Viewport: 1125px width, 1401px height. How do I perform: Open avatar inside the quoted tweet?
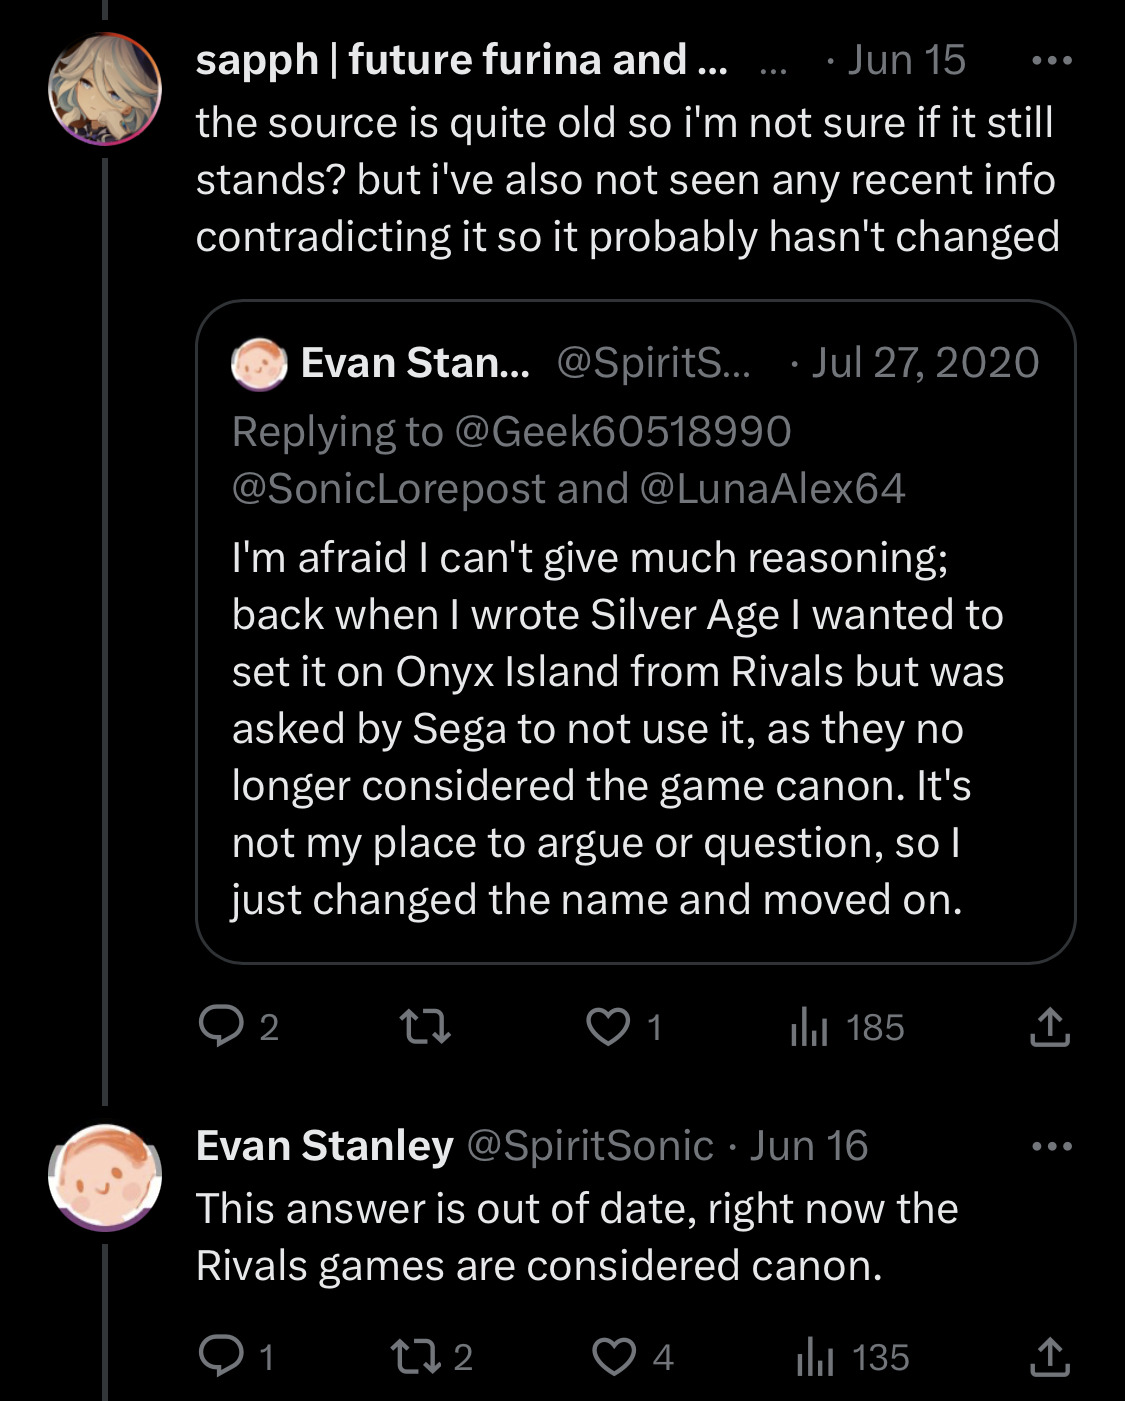(x=260, y=363)
